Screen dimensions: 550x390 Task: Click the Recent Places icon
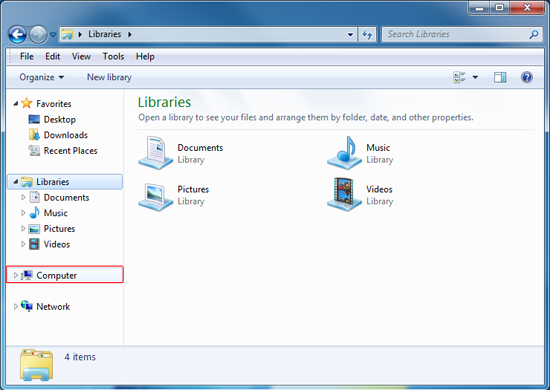(34, 150)
